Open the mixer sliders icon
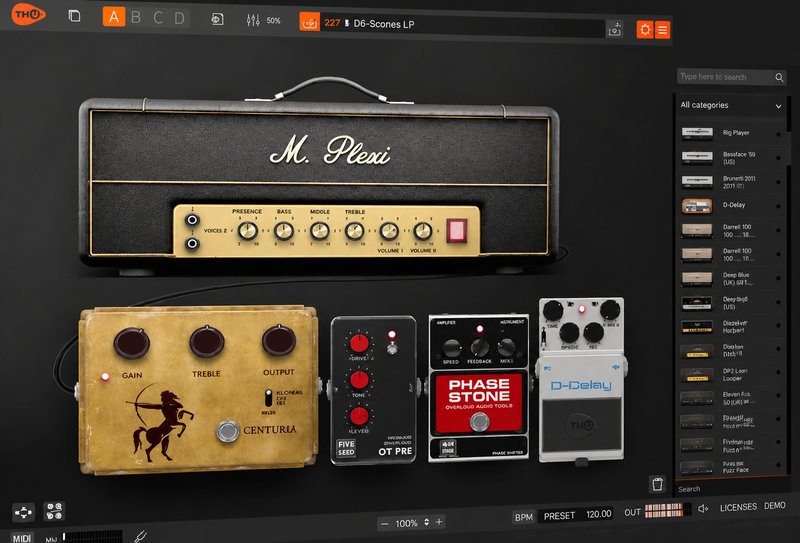800x543 pixels. 253,20
